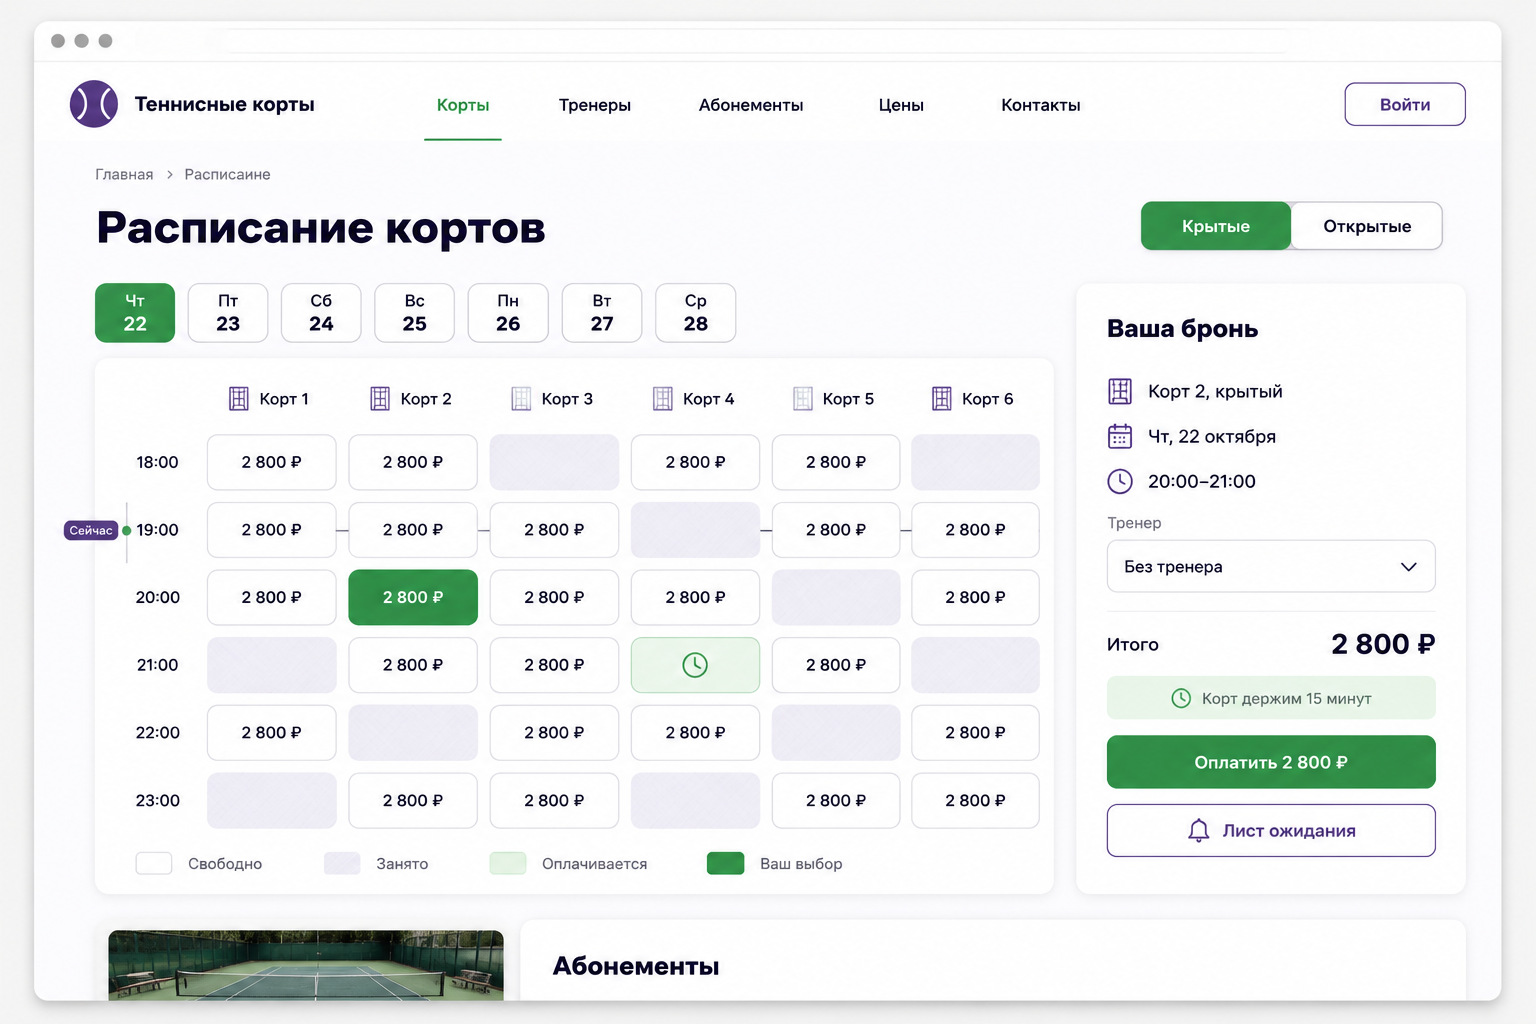
Task: Switch to Открытые courts
Action: point(1367,226)
